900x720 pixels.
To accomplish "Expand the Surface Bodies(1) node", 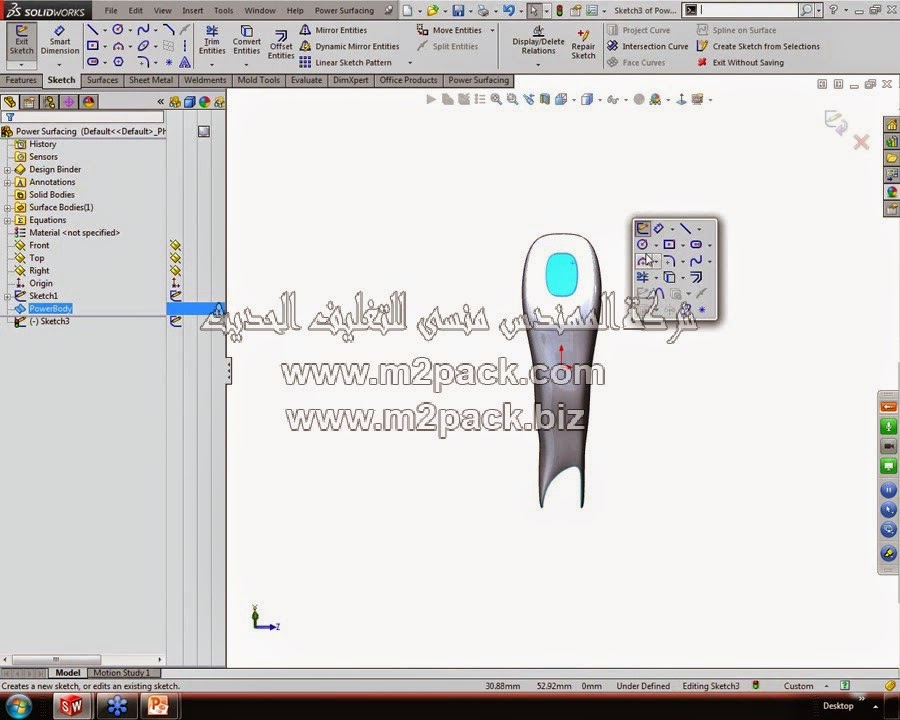I will (x=7, y=208).
